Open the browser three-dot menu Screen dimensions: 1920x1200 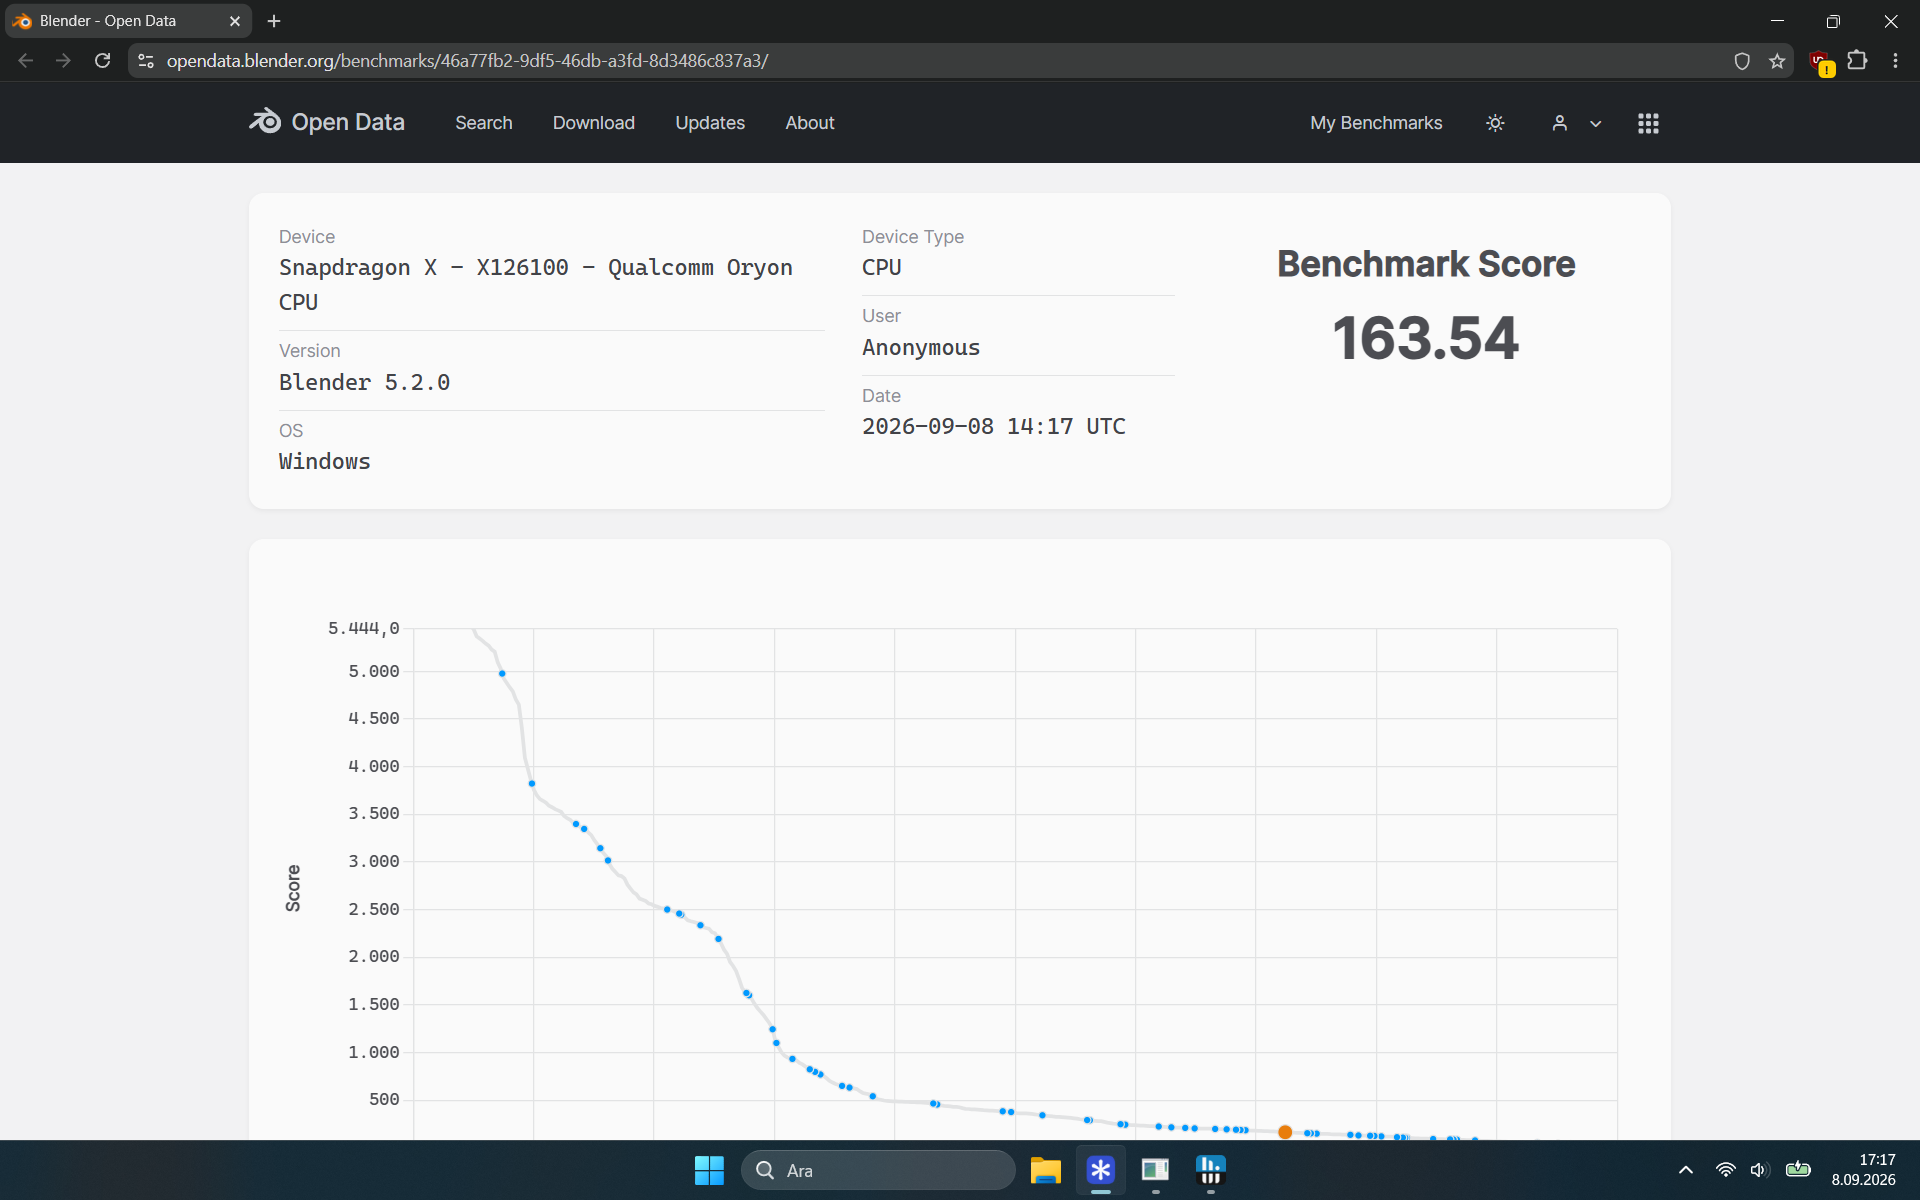point(1895,61)
